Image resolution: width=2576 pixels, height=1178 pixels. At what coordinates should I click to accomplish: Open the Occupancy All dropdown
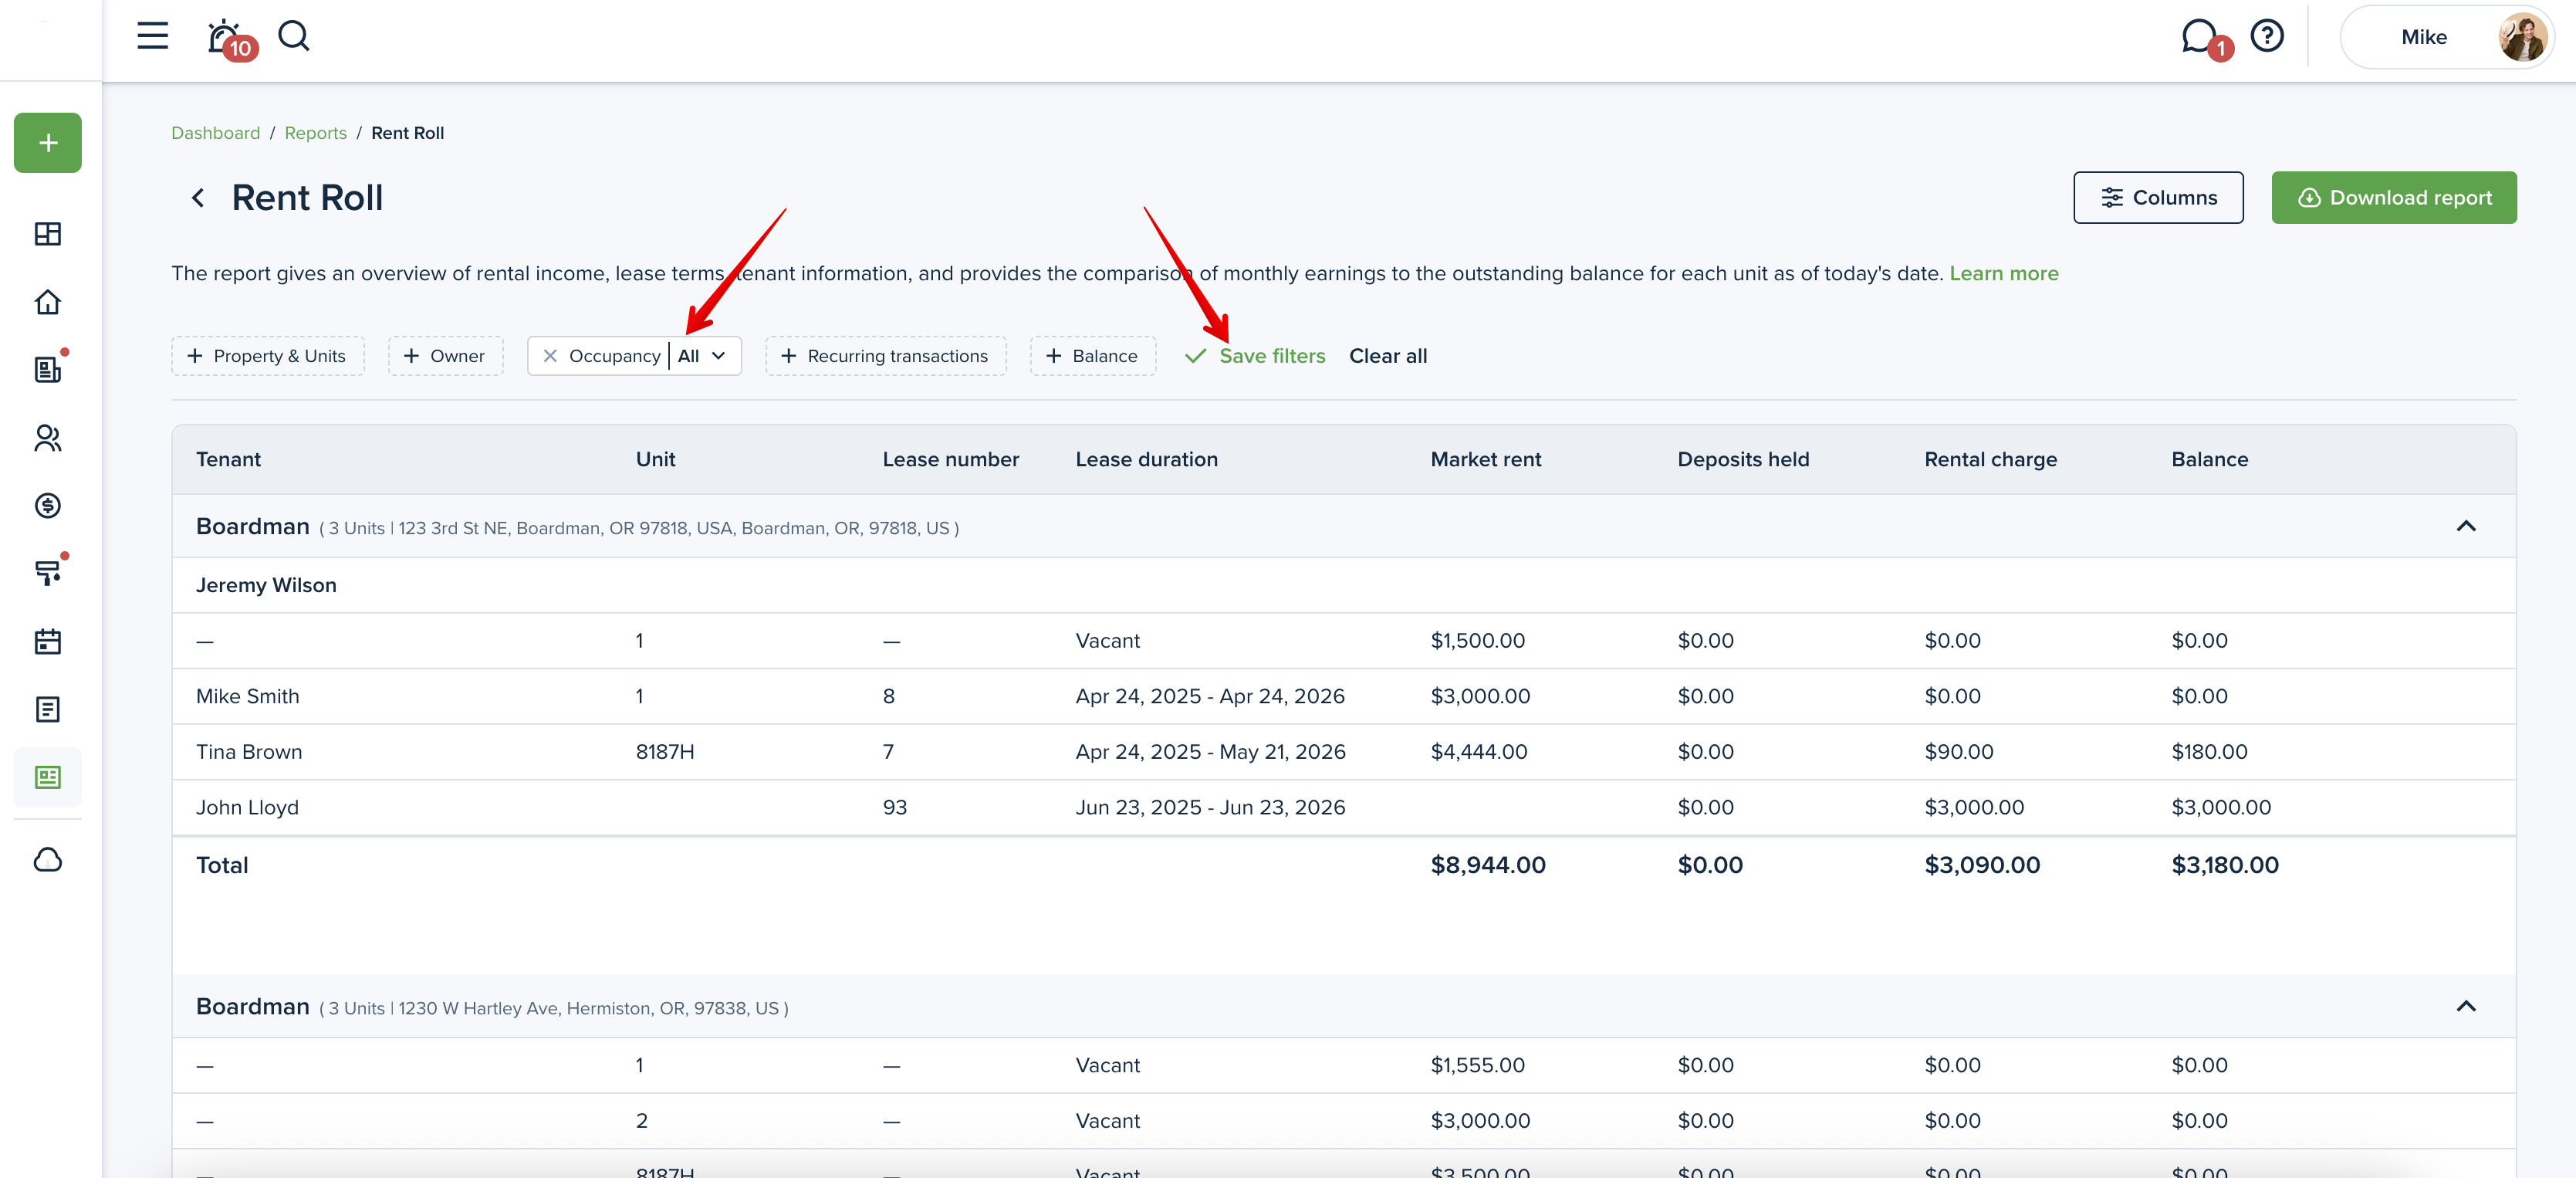pos(702,356)
